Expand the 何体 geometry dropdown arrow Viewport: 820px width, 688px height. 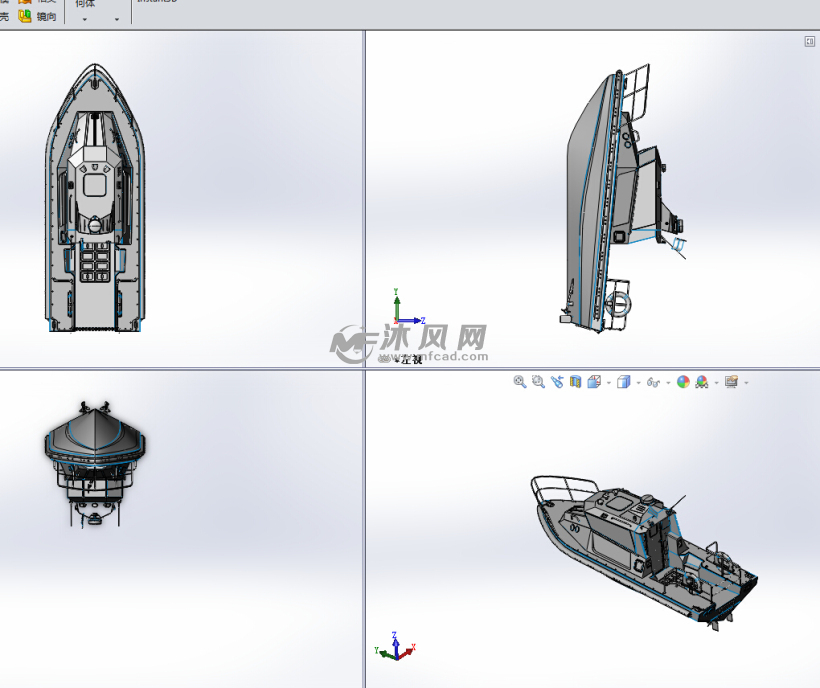85,19
